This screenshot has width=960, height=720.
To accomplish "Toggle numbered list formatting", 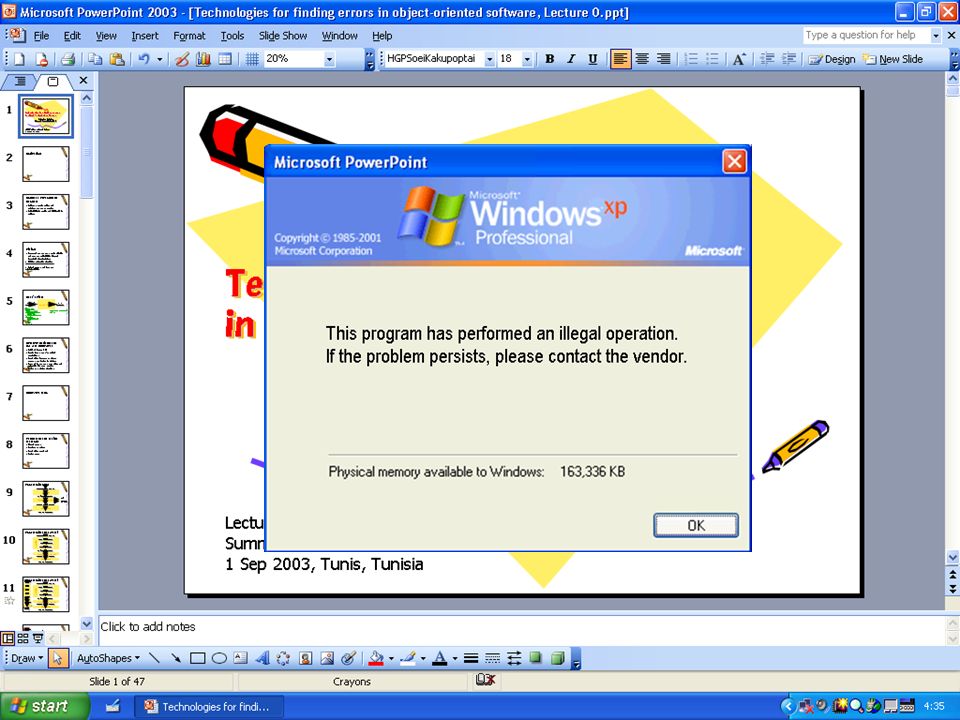I will point(691,59).
